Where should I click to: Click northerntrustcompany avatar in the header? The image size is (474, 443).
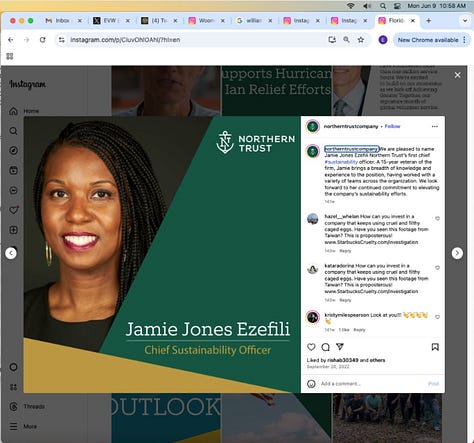(313, 126)
